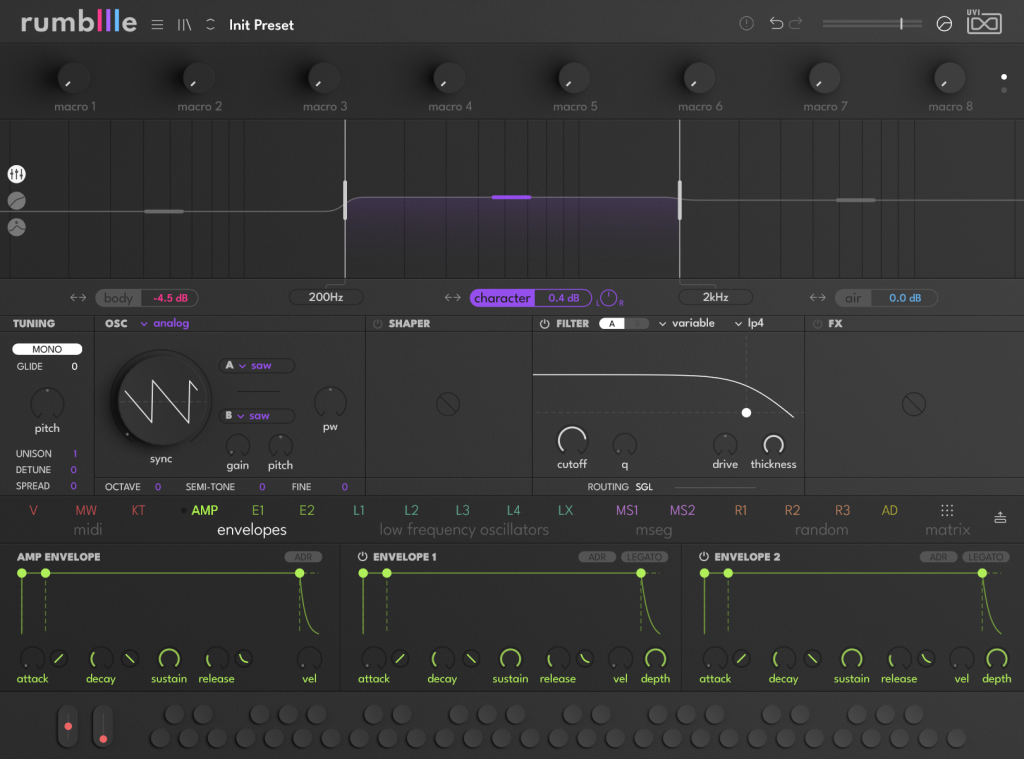
Task: Toggle the ENVELOPE 1 power button
Action: 362,557
